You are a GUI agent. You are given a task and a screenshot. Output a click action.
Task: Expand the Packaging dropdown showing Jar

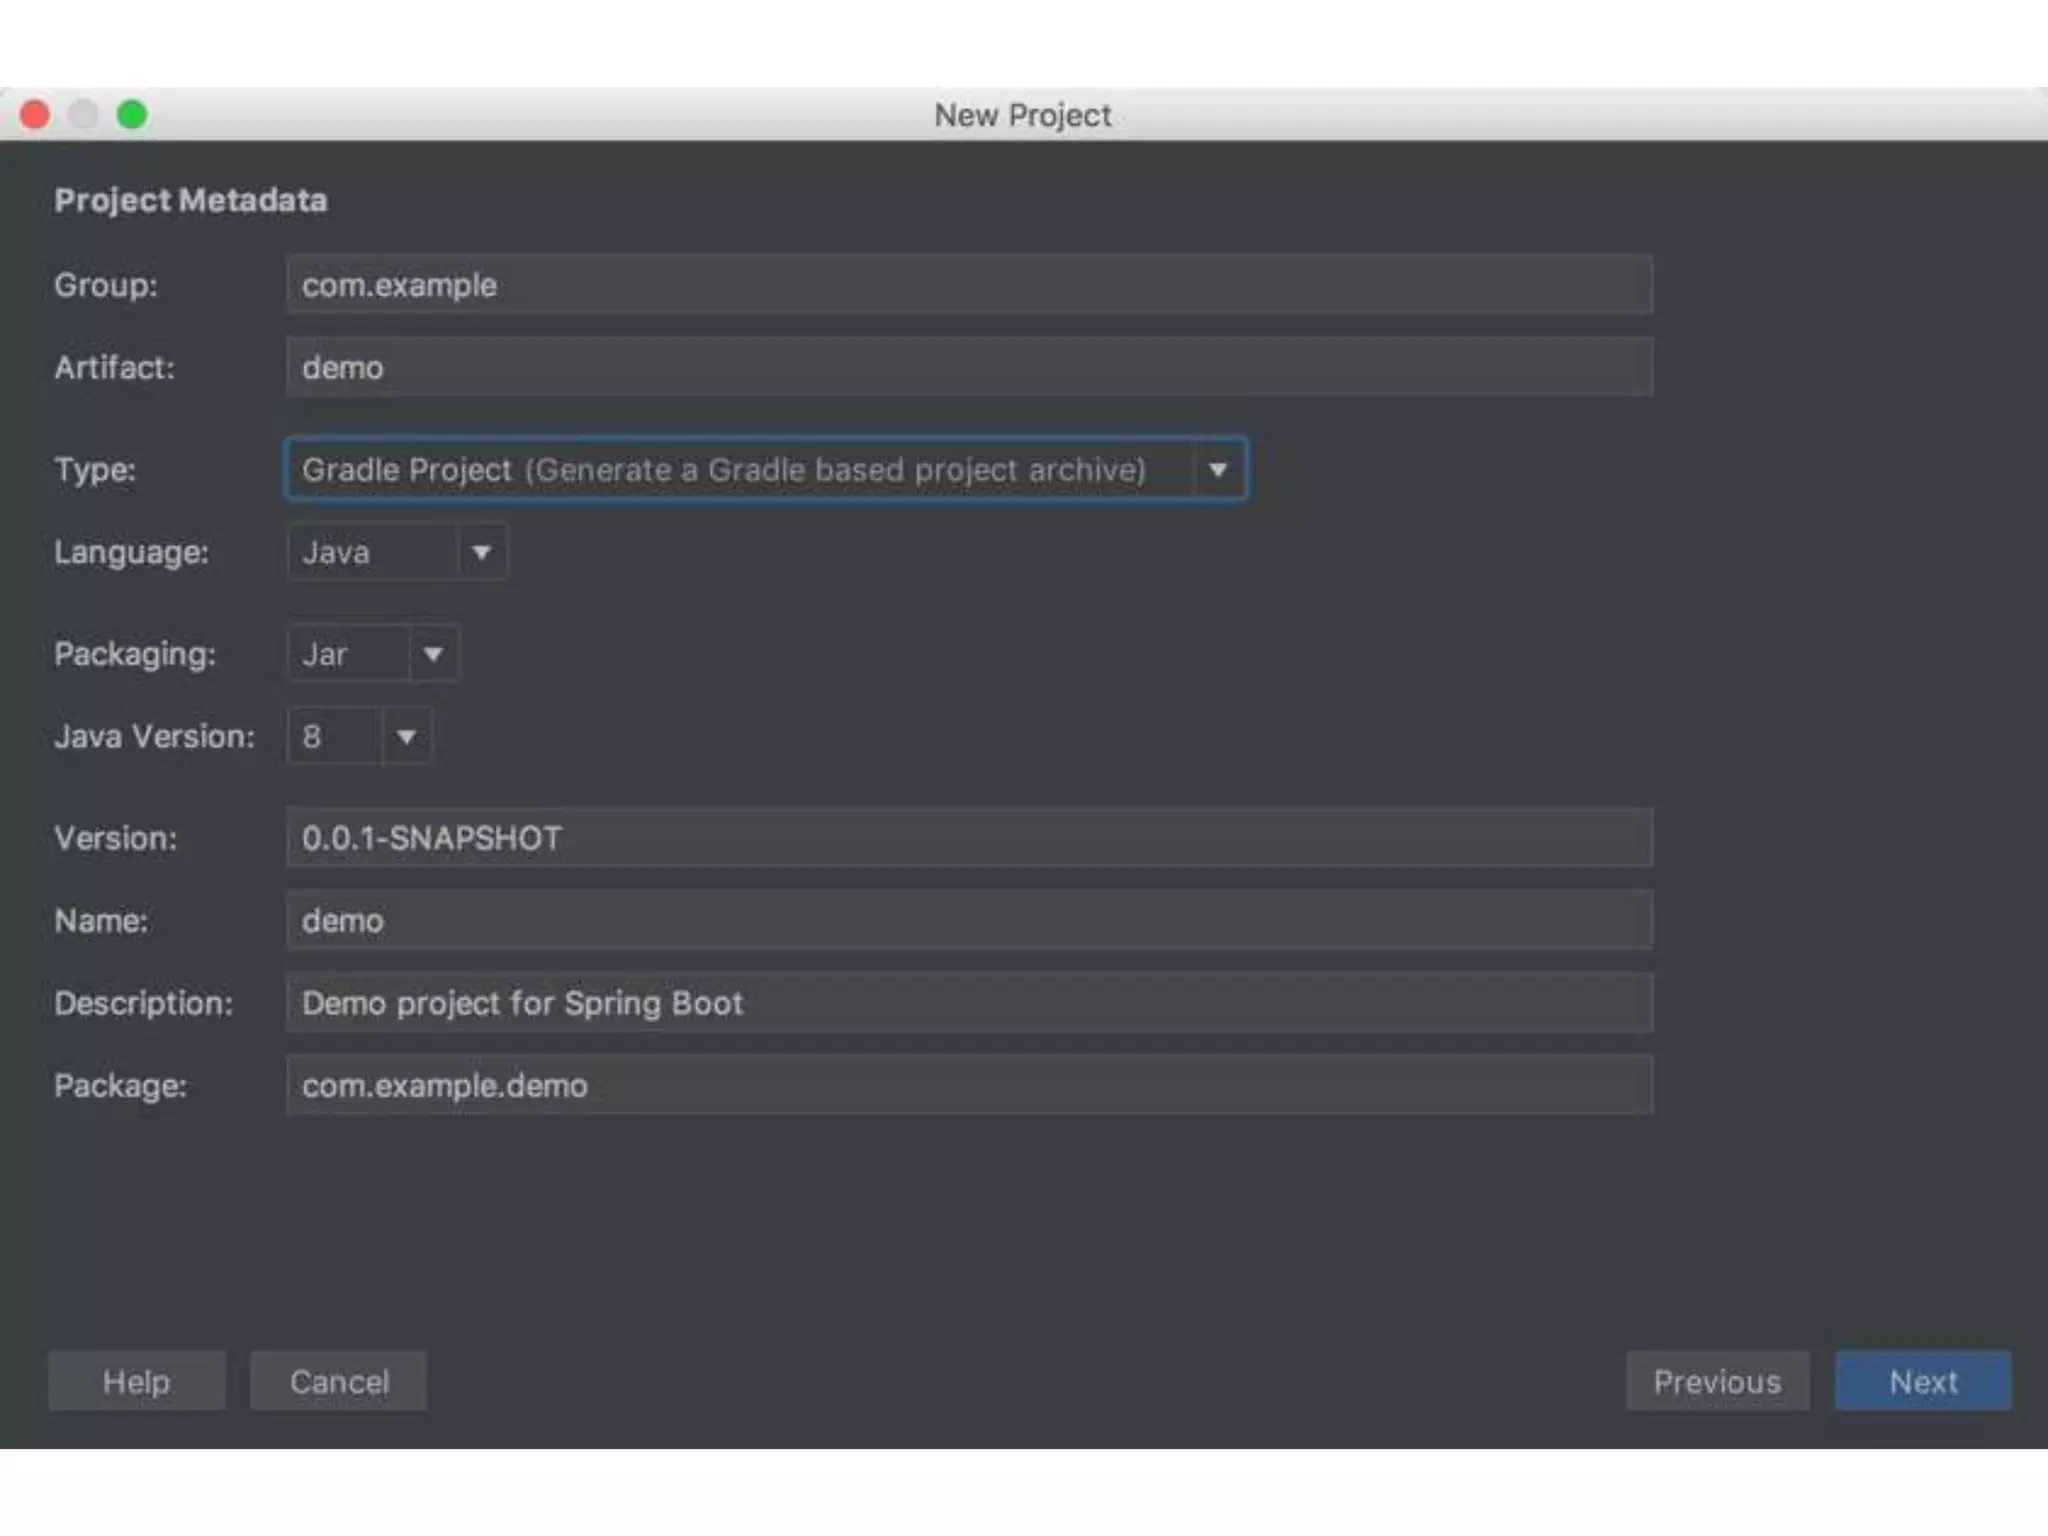[432, 654]
